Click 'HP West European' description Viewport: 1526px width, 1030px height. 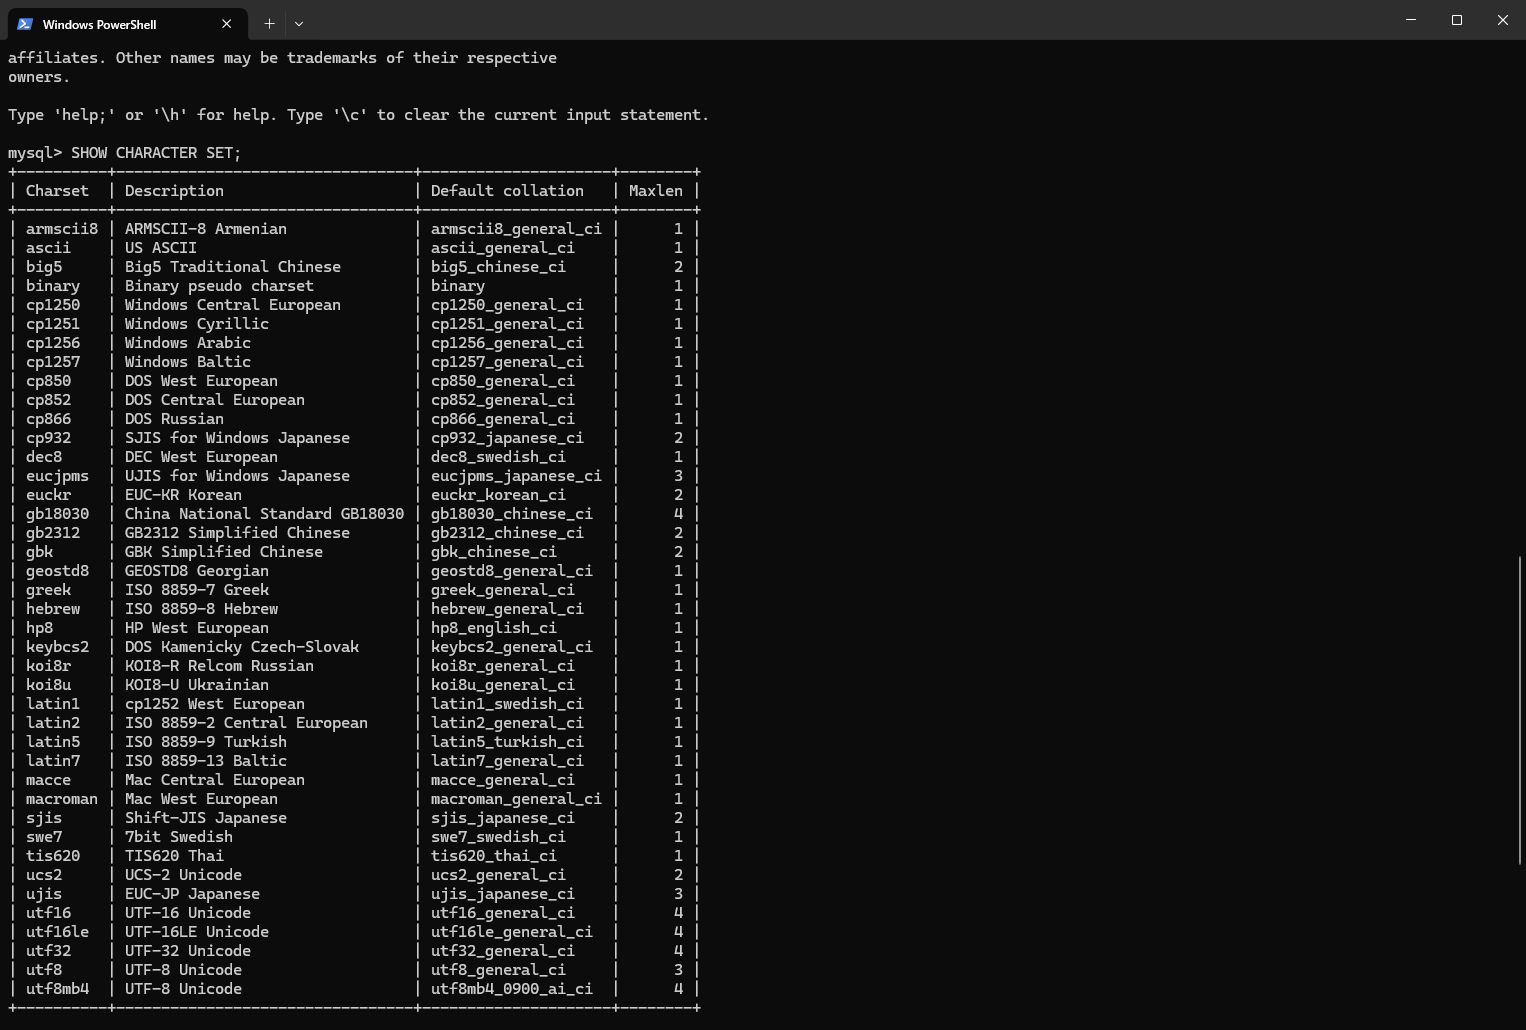click(197, 628)
